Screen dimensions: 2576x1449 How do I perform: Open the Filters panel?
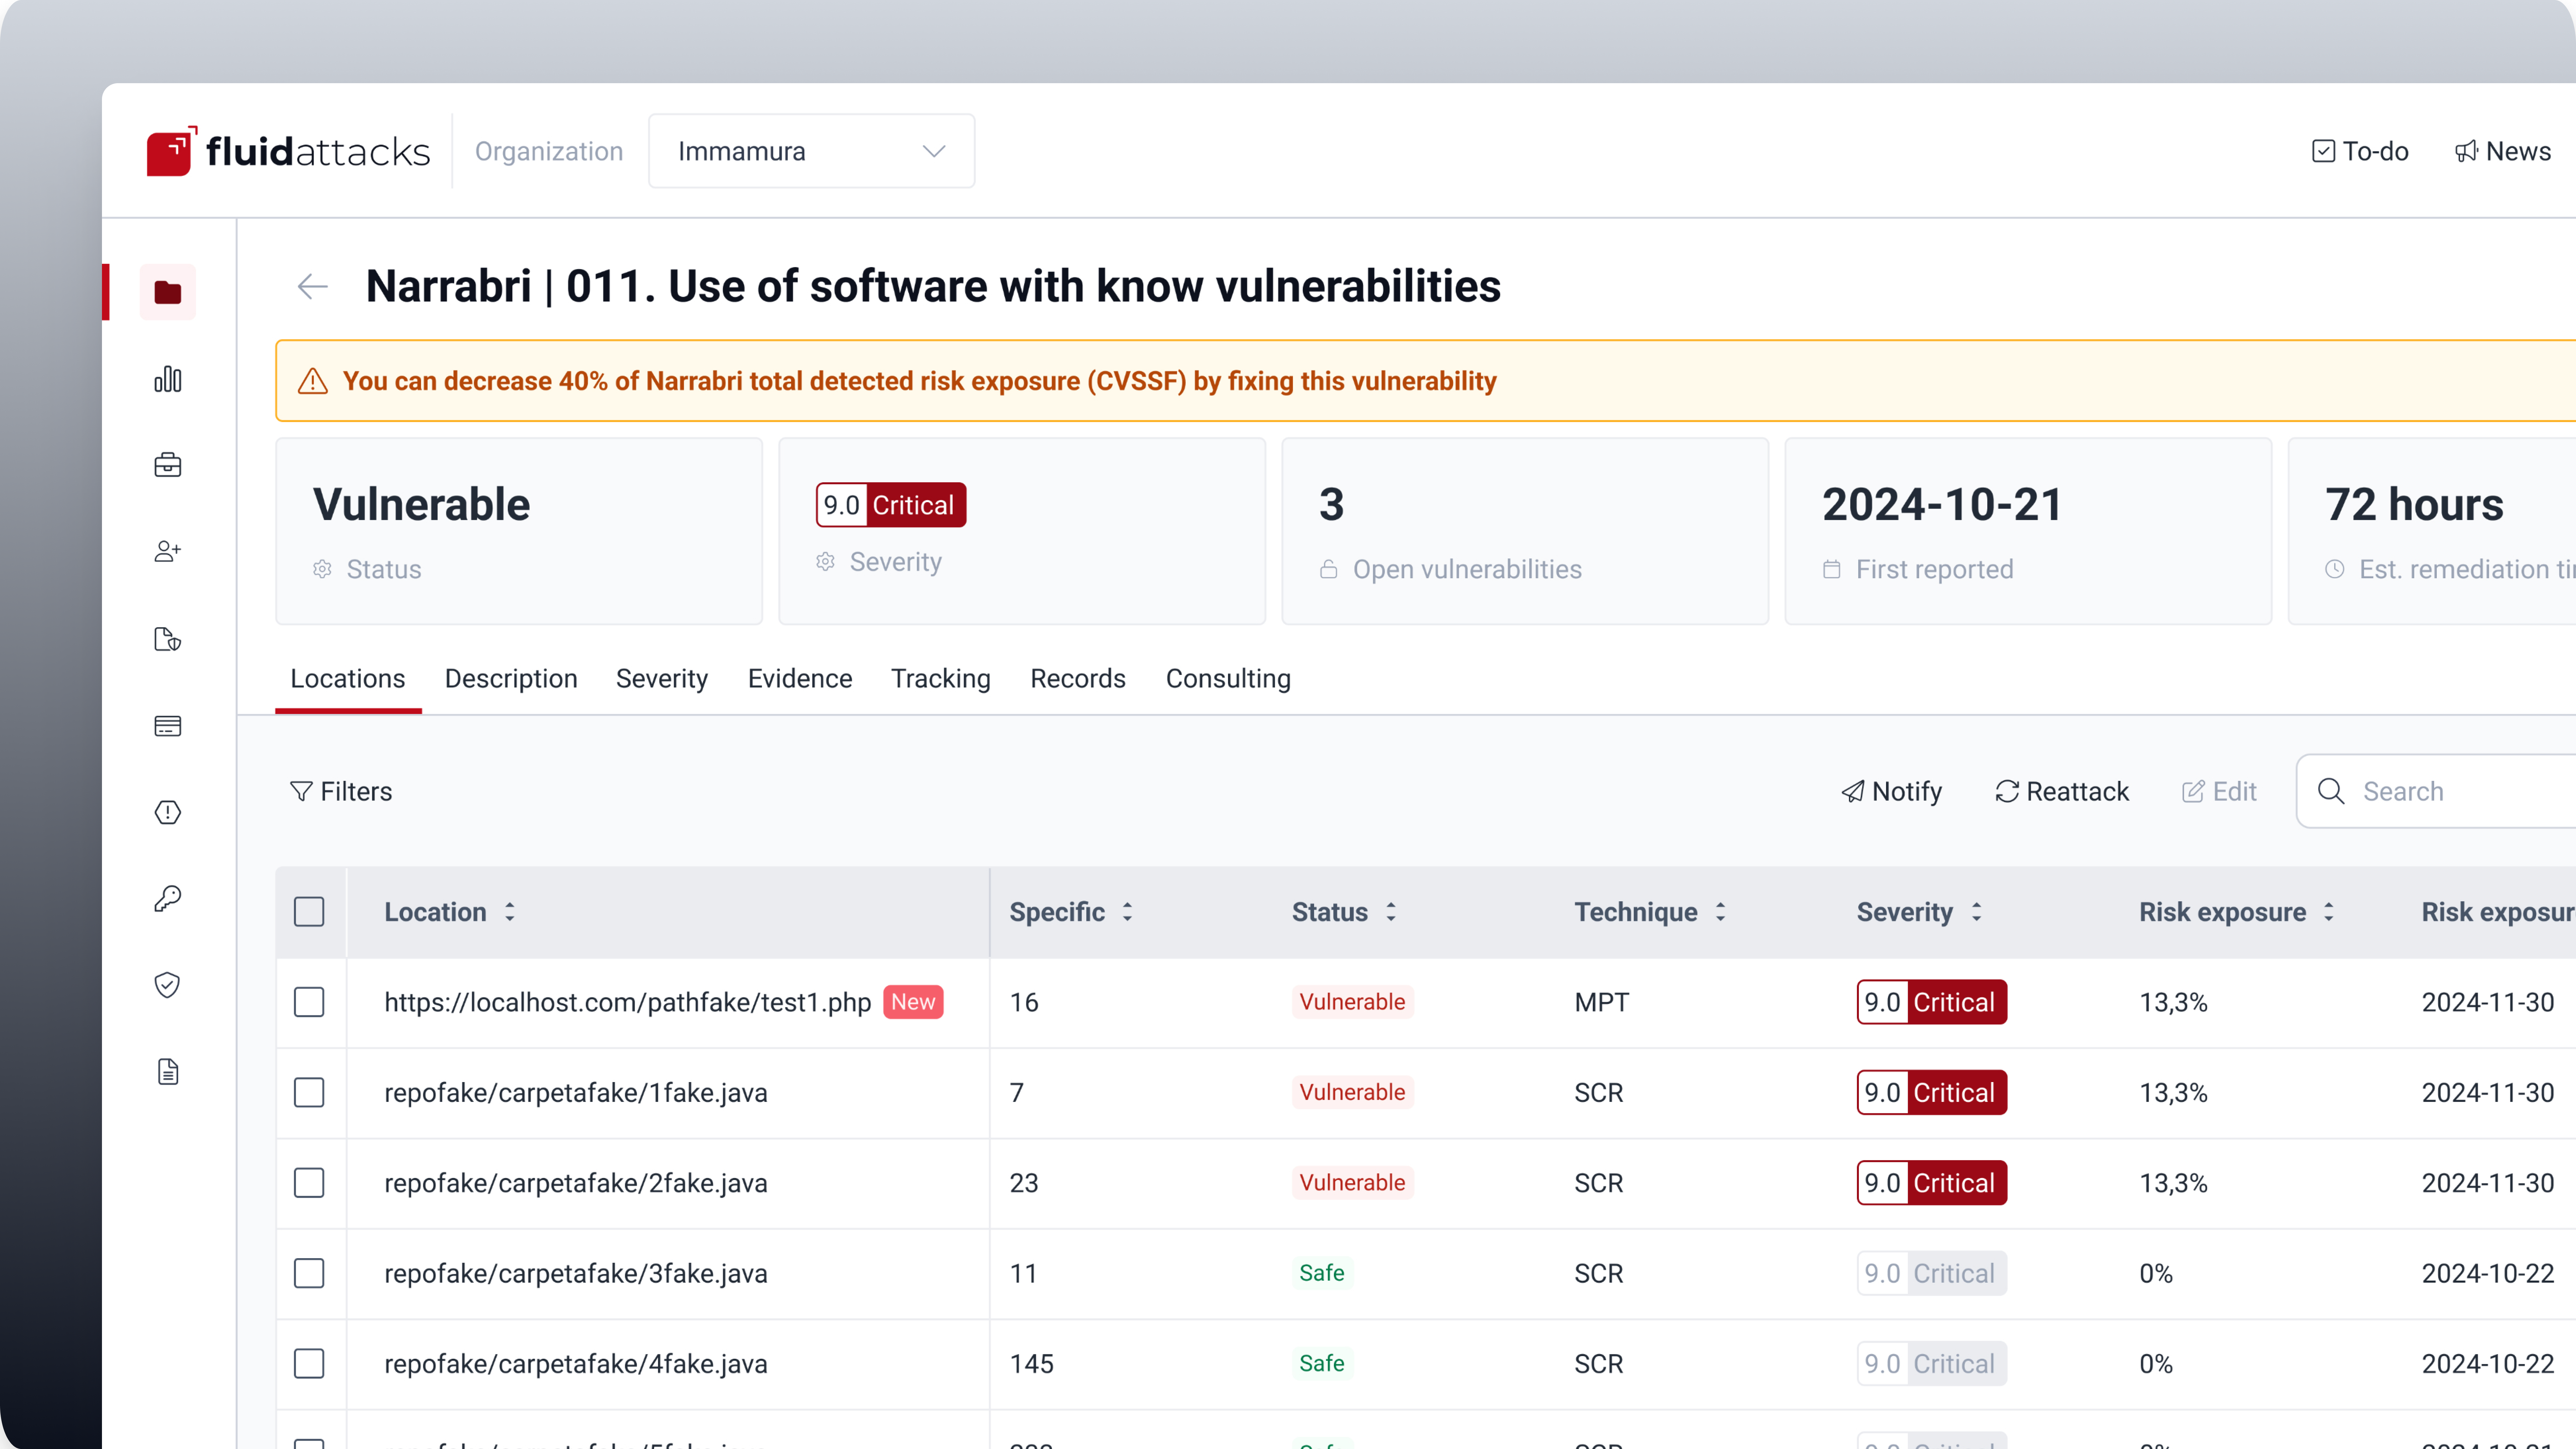341,791
